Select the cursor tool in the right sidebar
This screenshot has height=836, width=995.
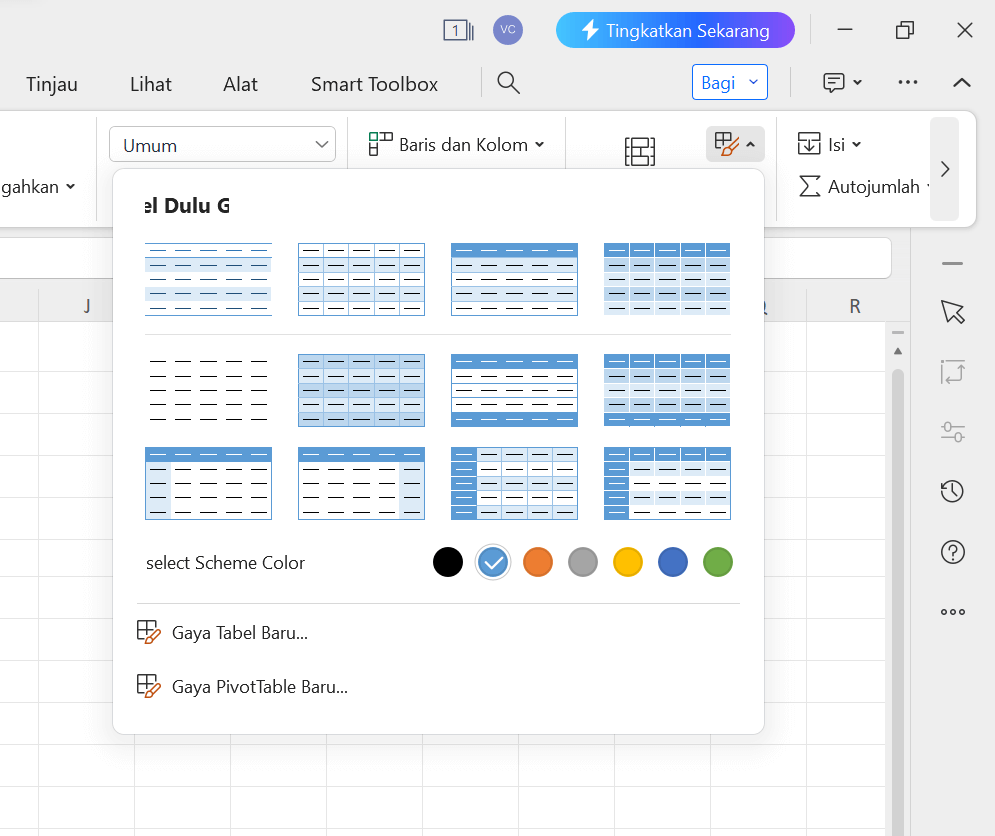[x=952, y=312]
